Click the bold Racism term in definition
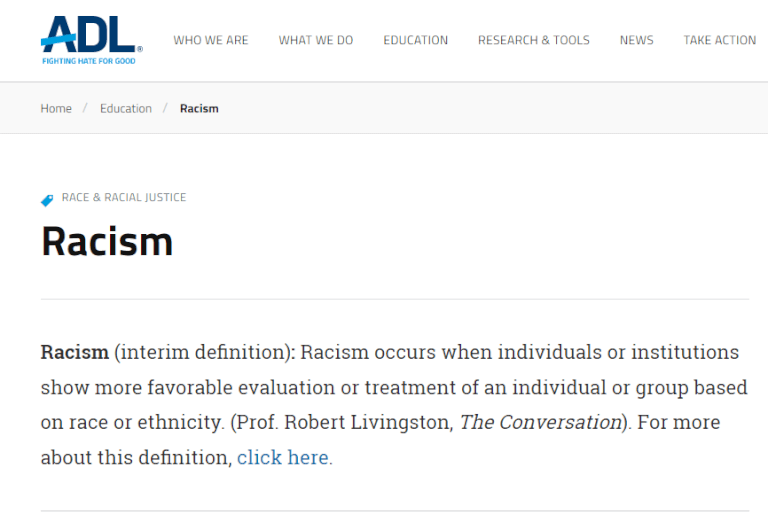The image size is (768, 530). (74, 352)
